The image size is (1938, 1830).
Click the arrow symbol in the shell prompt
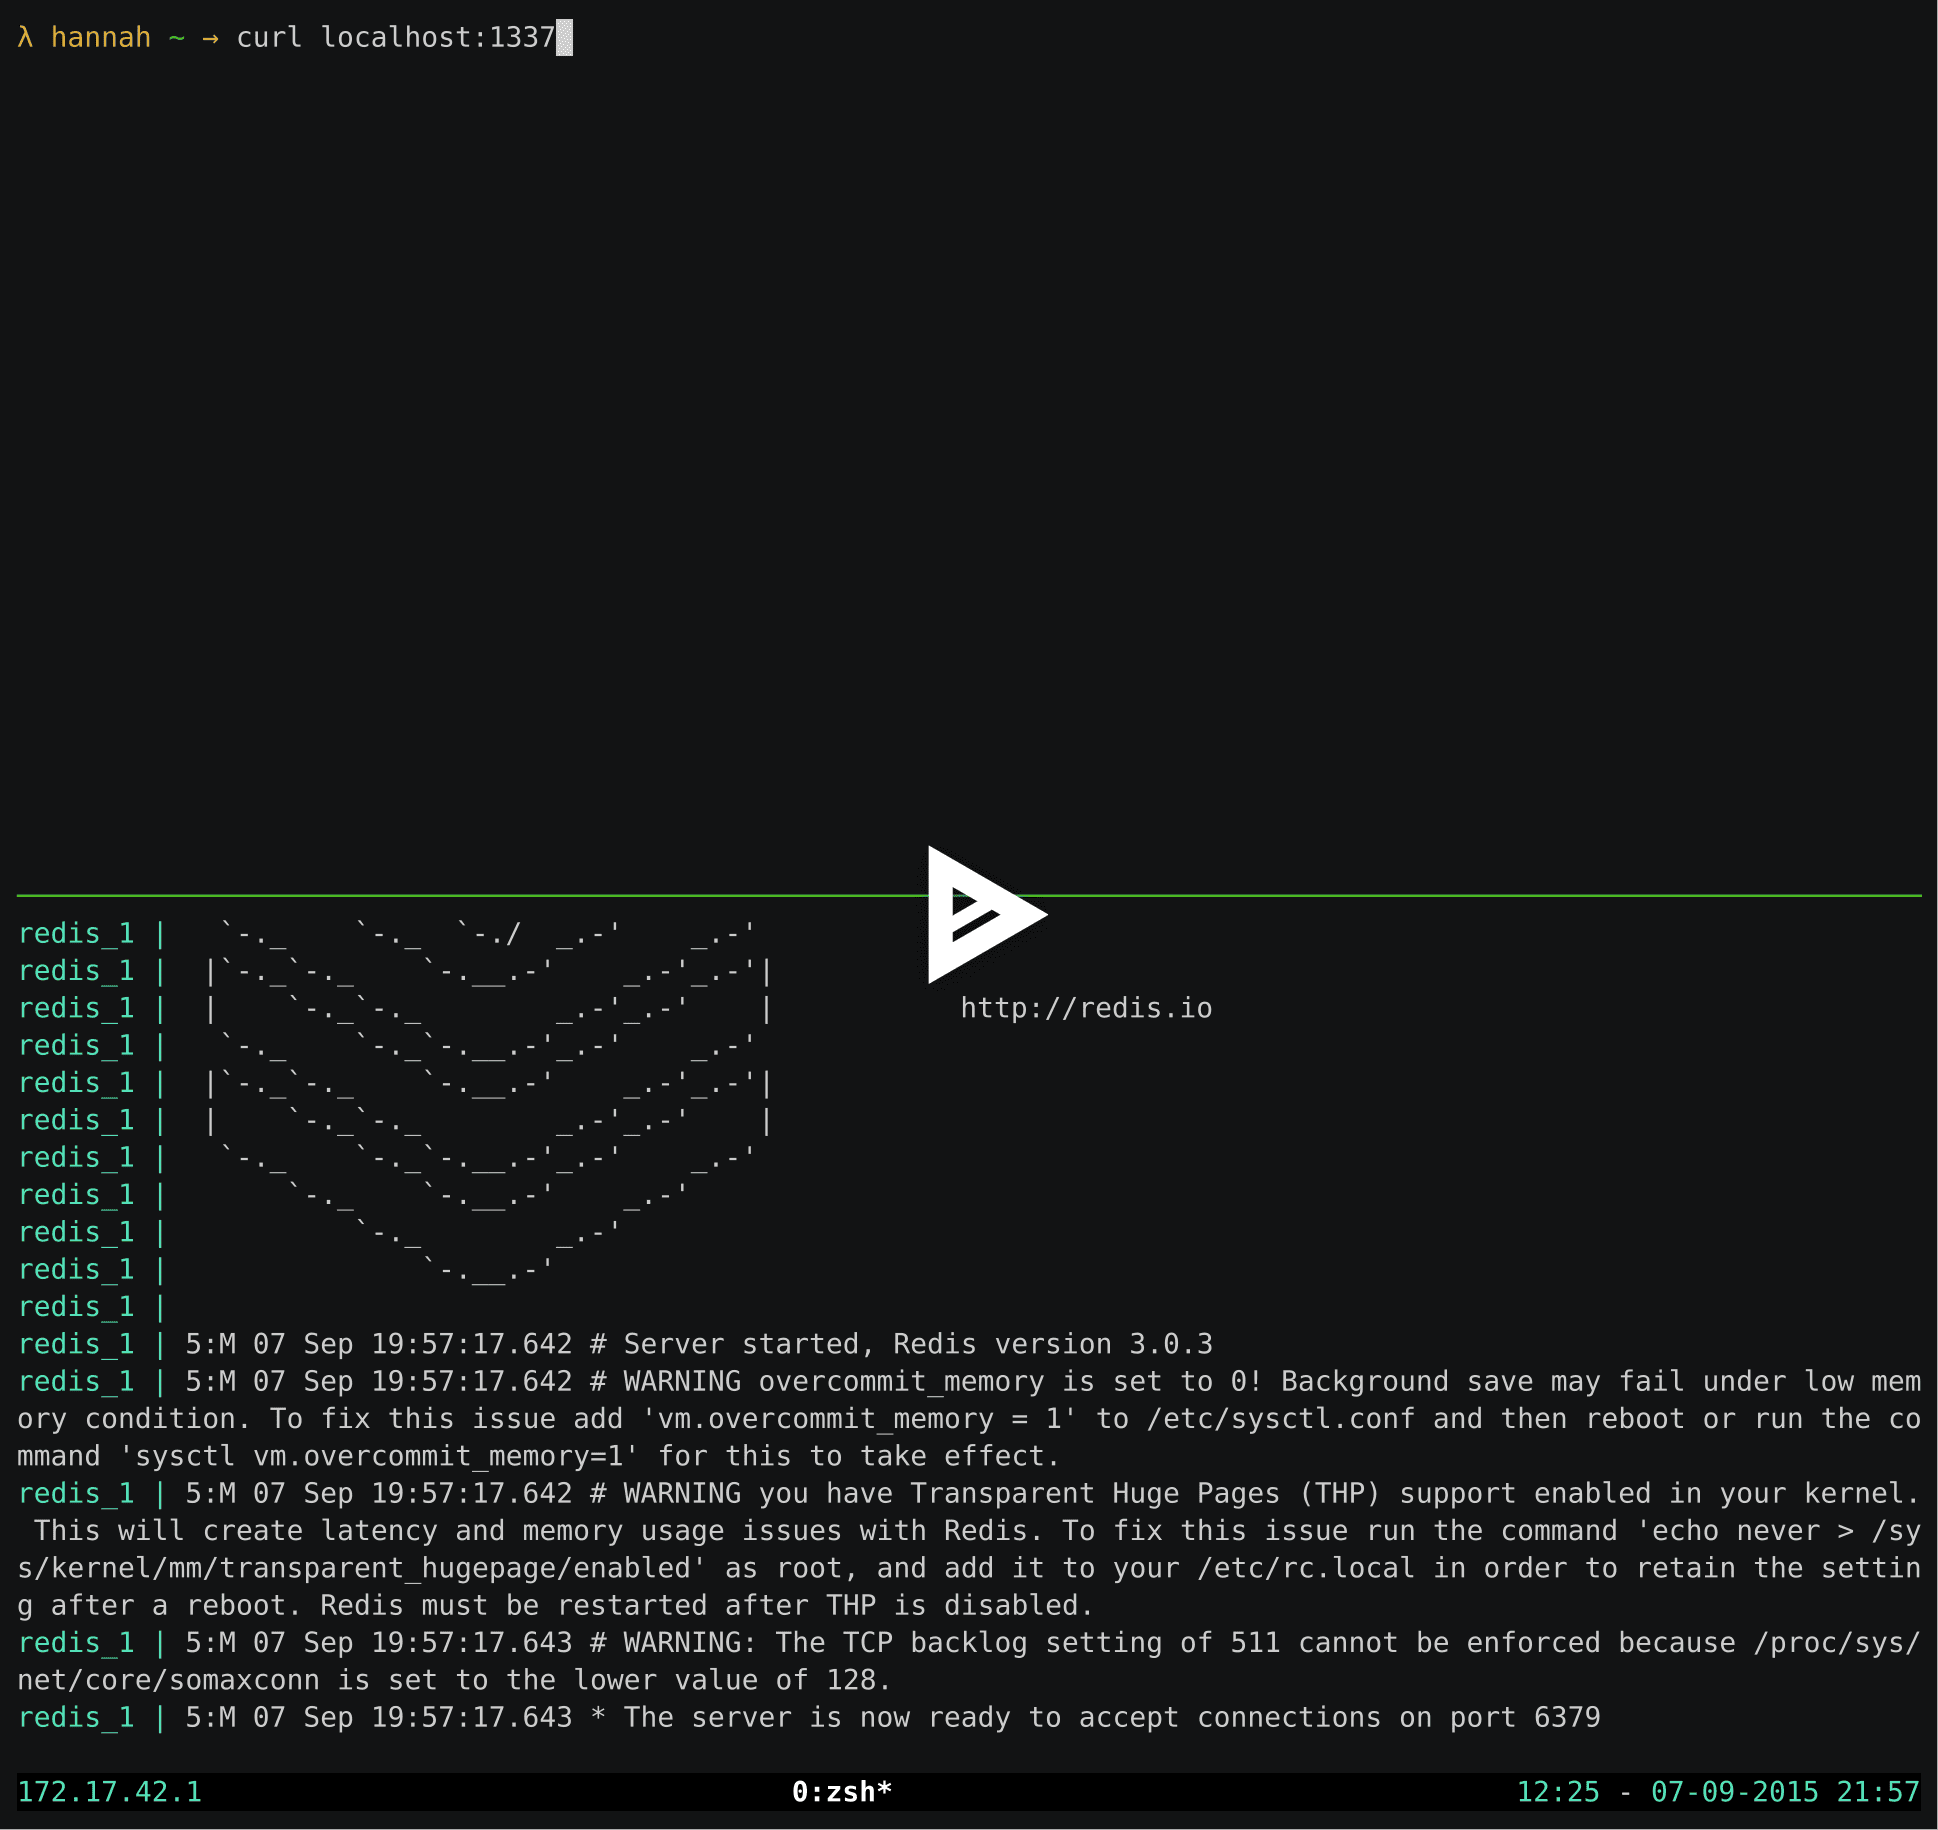210,38
